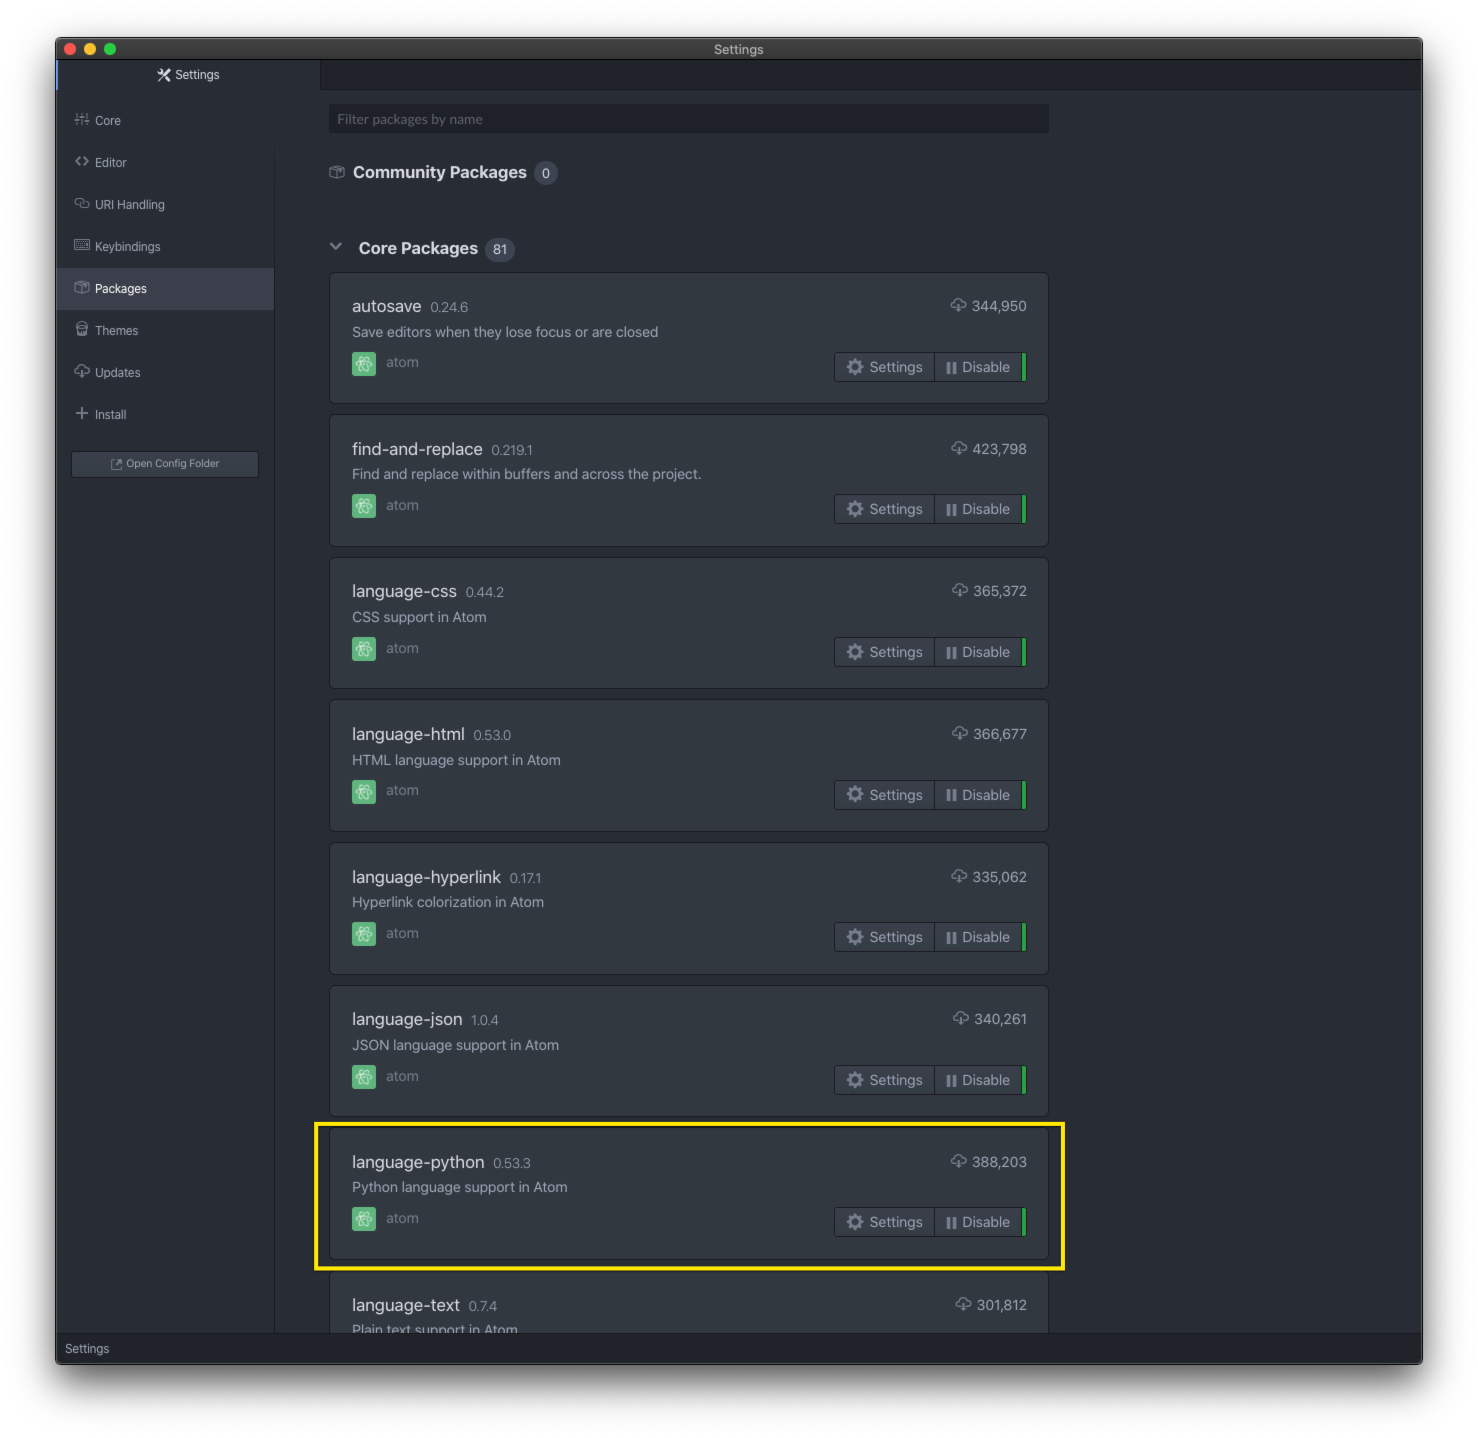
Task: Click the 0.24.6 version number
Action: (449, 307)
